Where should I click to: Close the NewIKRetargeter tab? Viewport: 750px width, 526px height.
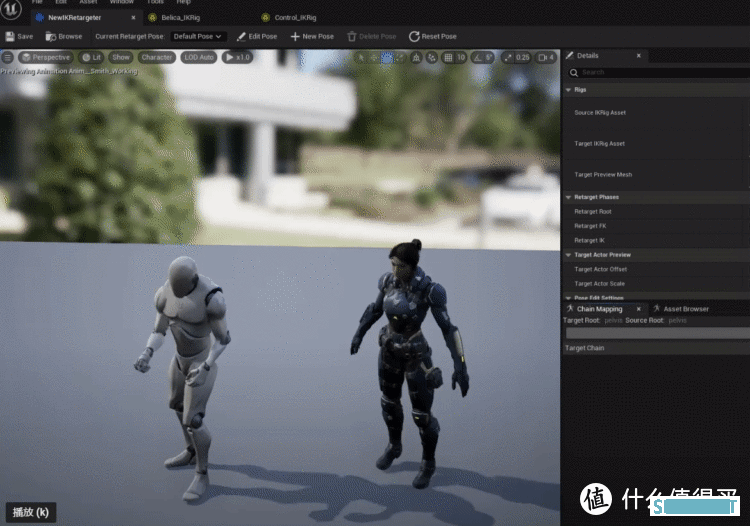[x=133, y=18]
